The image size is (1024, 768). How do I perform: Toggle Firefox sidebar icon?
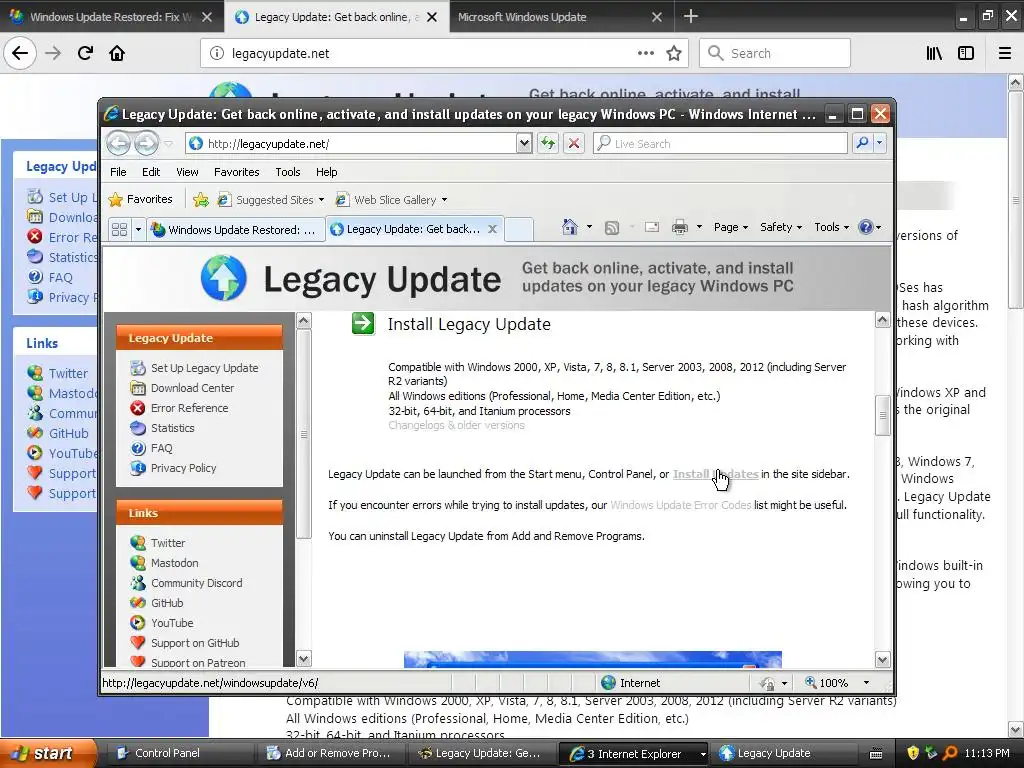click(966, 54)
